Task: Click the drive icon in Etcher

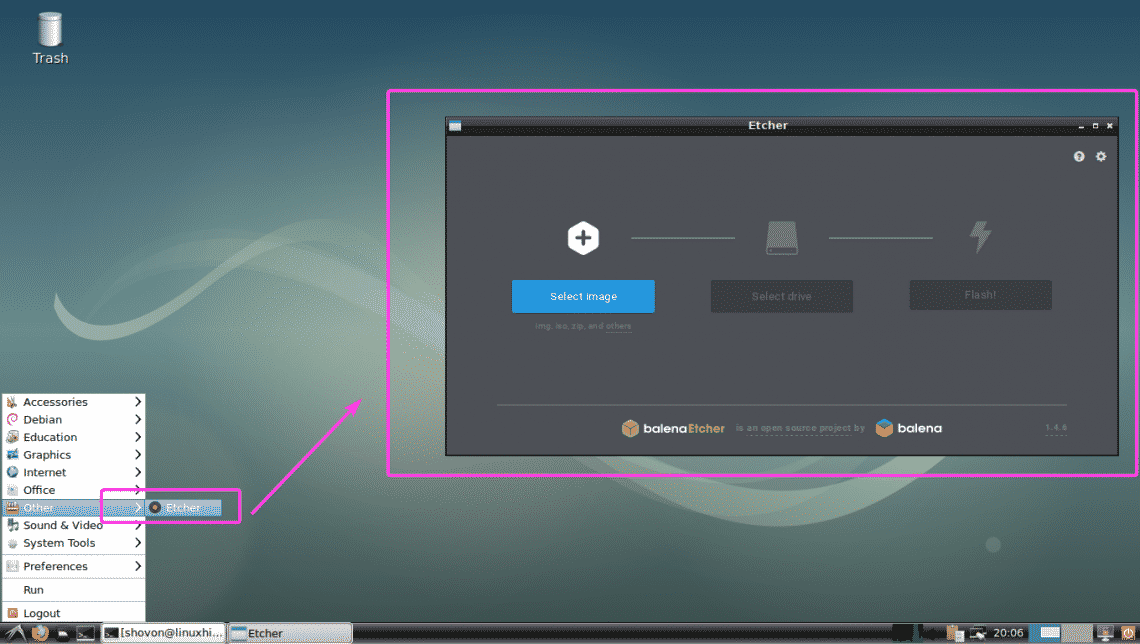Action: point(782,238)
